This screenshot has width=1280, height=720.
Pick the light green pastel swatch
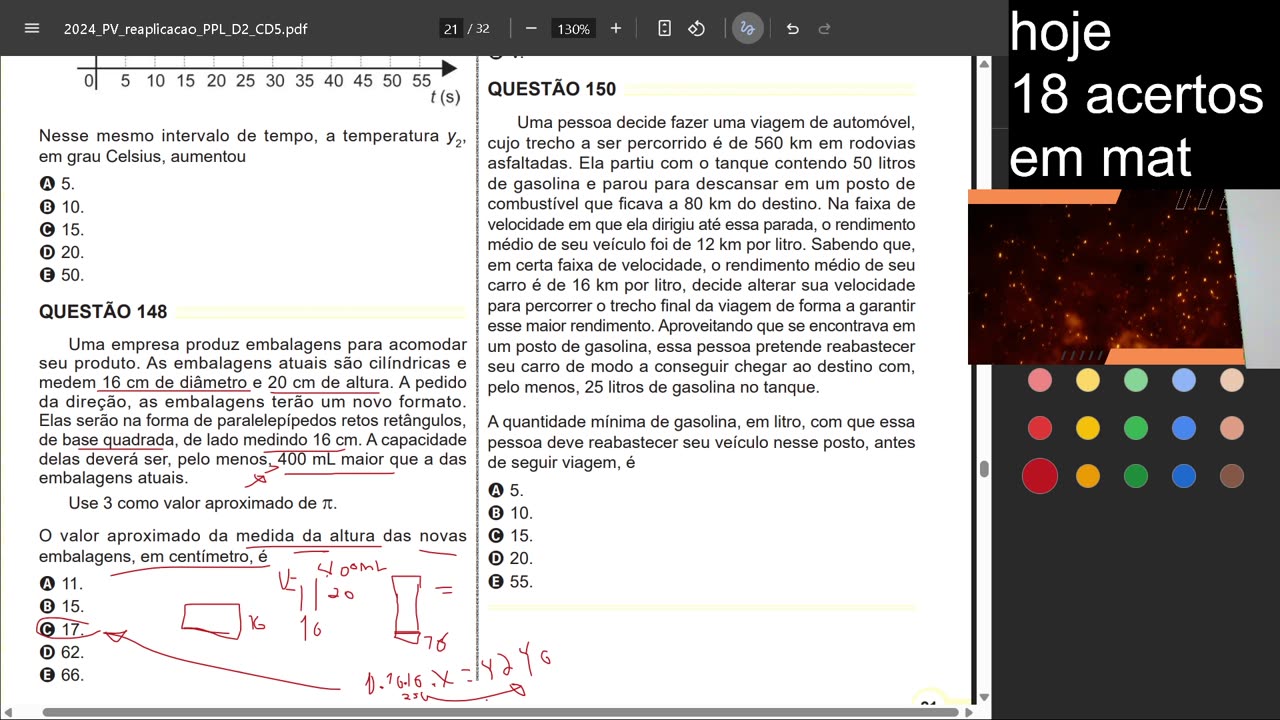pos(1136,380)
